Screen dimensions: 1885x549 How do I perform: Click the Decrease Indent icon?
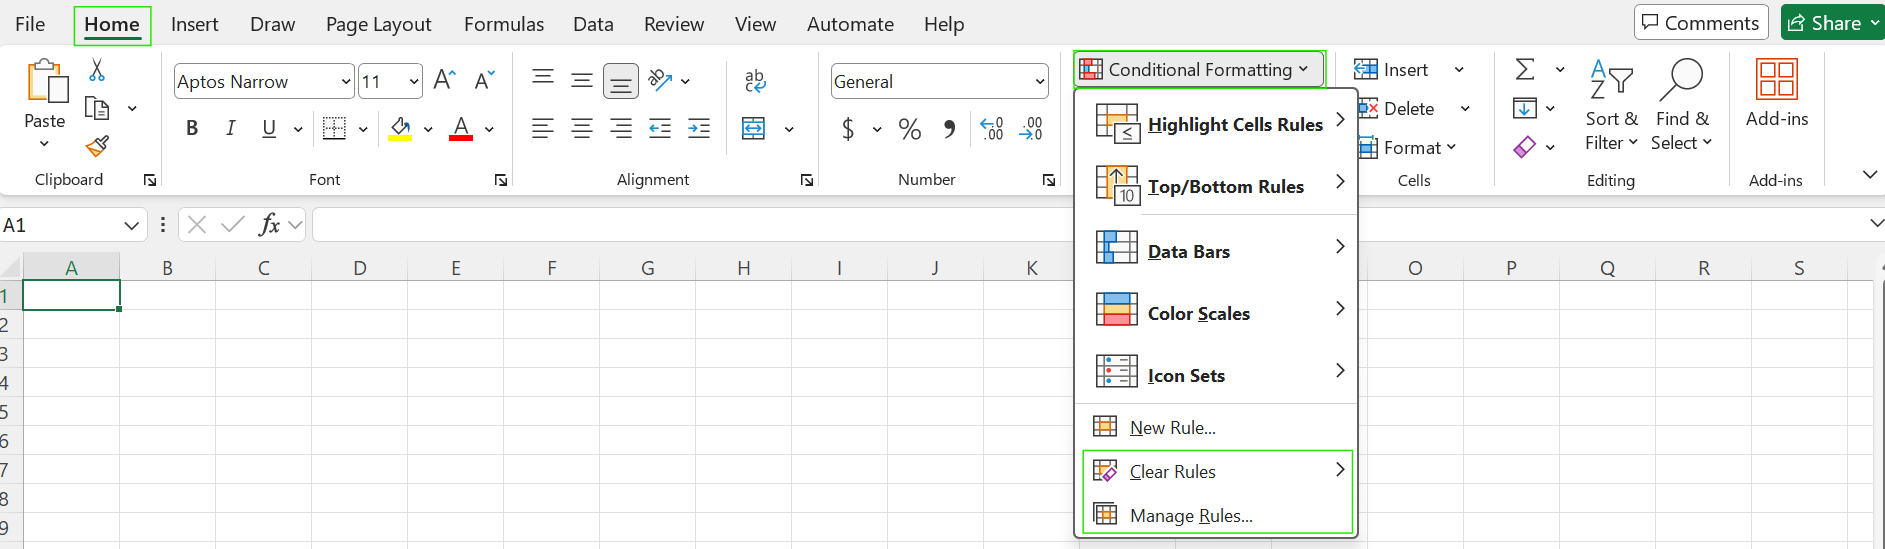660,128
